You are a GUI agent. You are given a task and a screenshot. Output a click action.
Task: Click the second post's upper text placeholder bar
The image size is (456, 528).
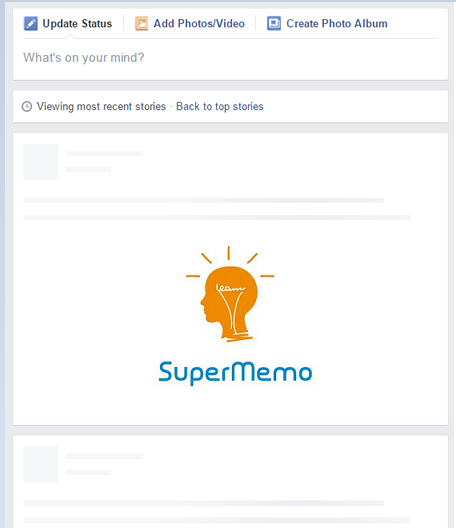tap(203, 503)
